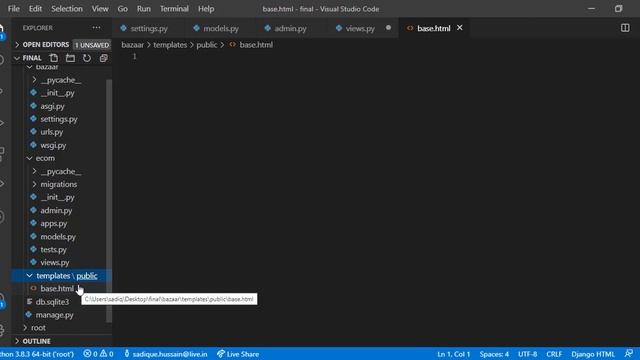The image size is (640, 360).
Task: Open feedback icon at status bar end
Action: [x=629, y=353]
